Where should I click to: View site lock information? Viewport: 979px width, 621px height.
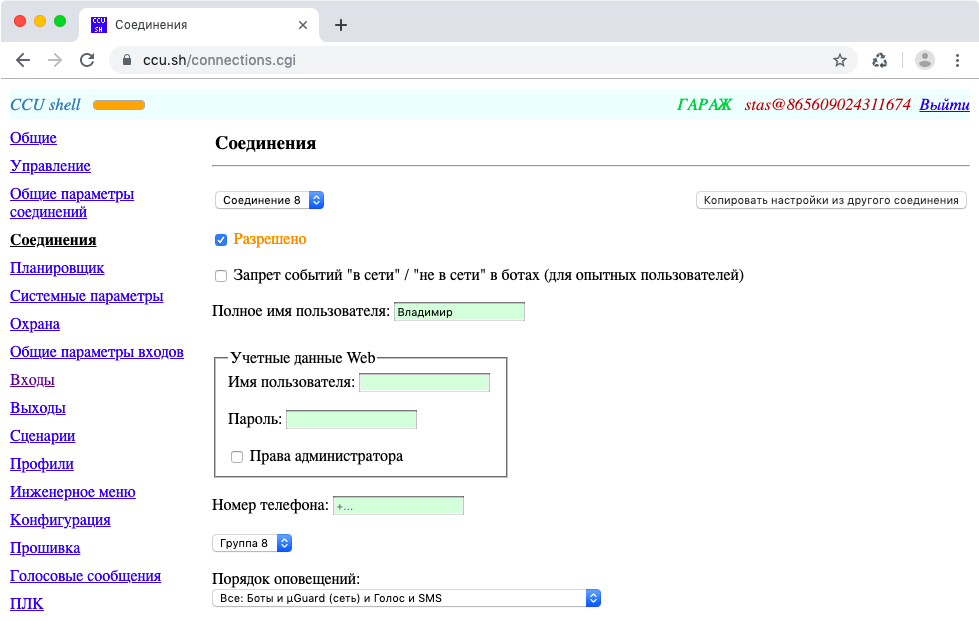(127, 60)
